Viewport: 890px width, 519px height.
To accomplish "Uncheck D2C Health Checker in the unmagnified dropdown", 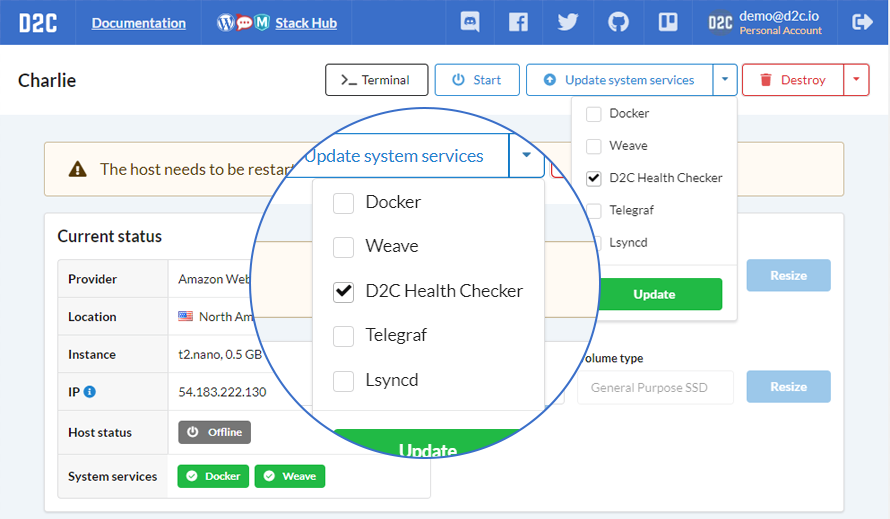I will [x=594, y=178].
